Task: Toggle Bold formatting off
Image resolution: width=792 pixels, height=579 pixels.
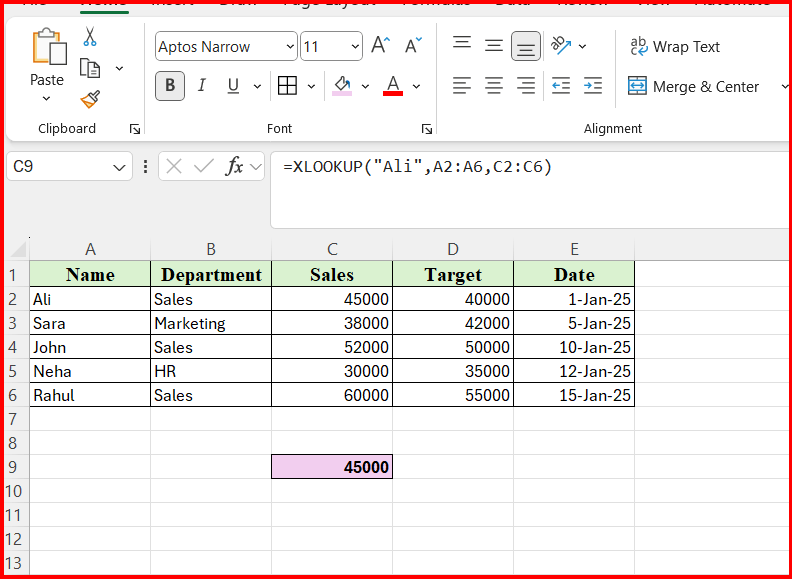Action: pos(170,86)
